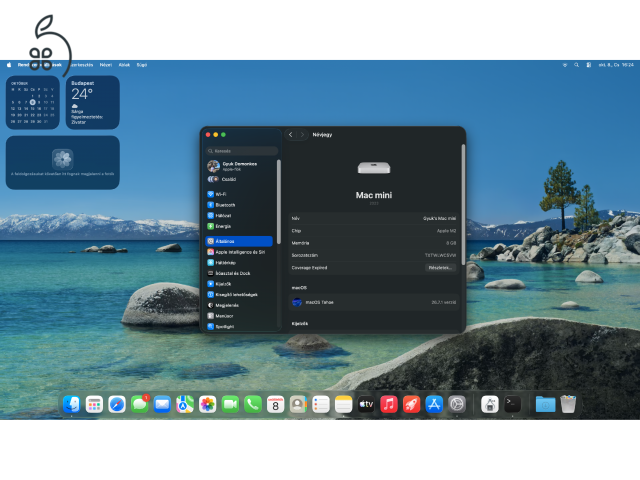Open Photos app in the Dock

pyautogui.click(x=208, y=404)
